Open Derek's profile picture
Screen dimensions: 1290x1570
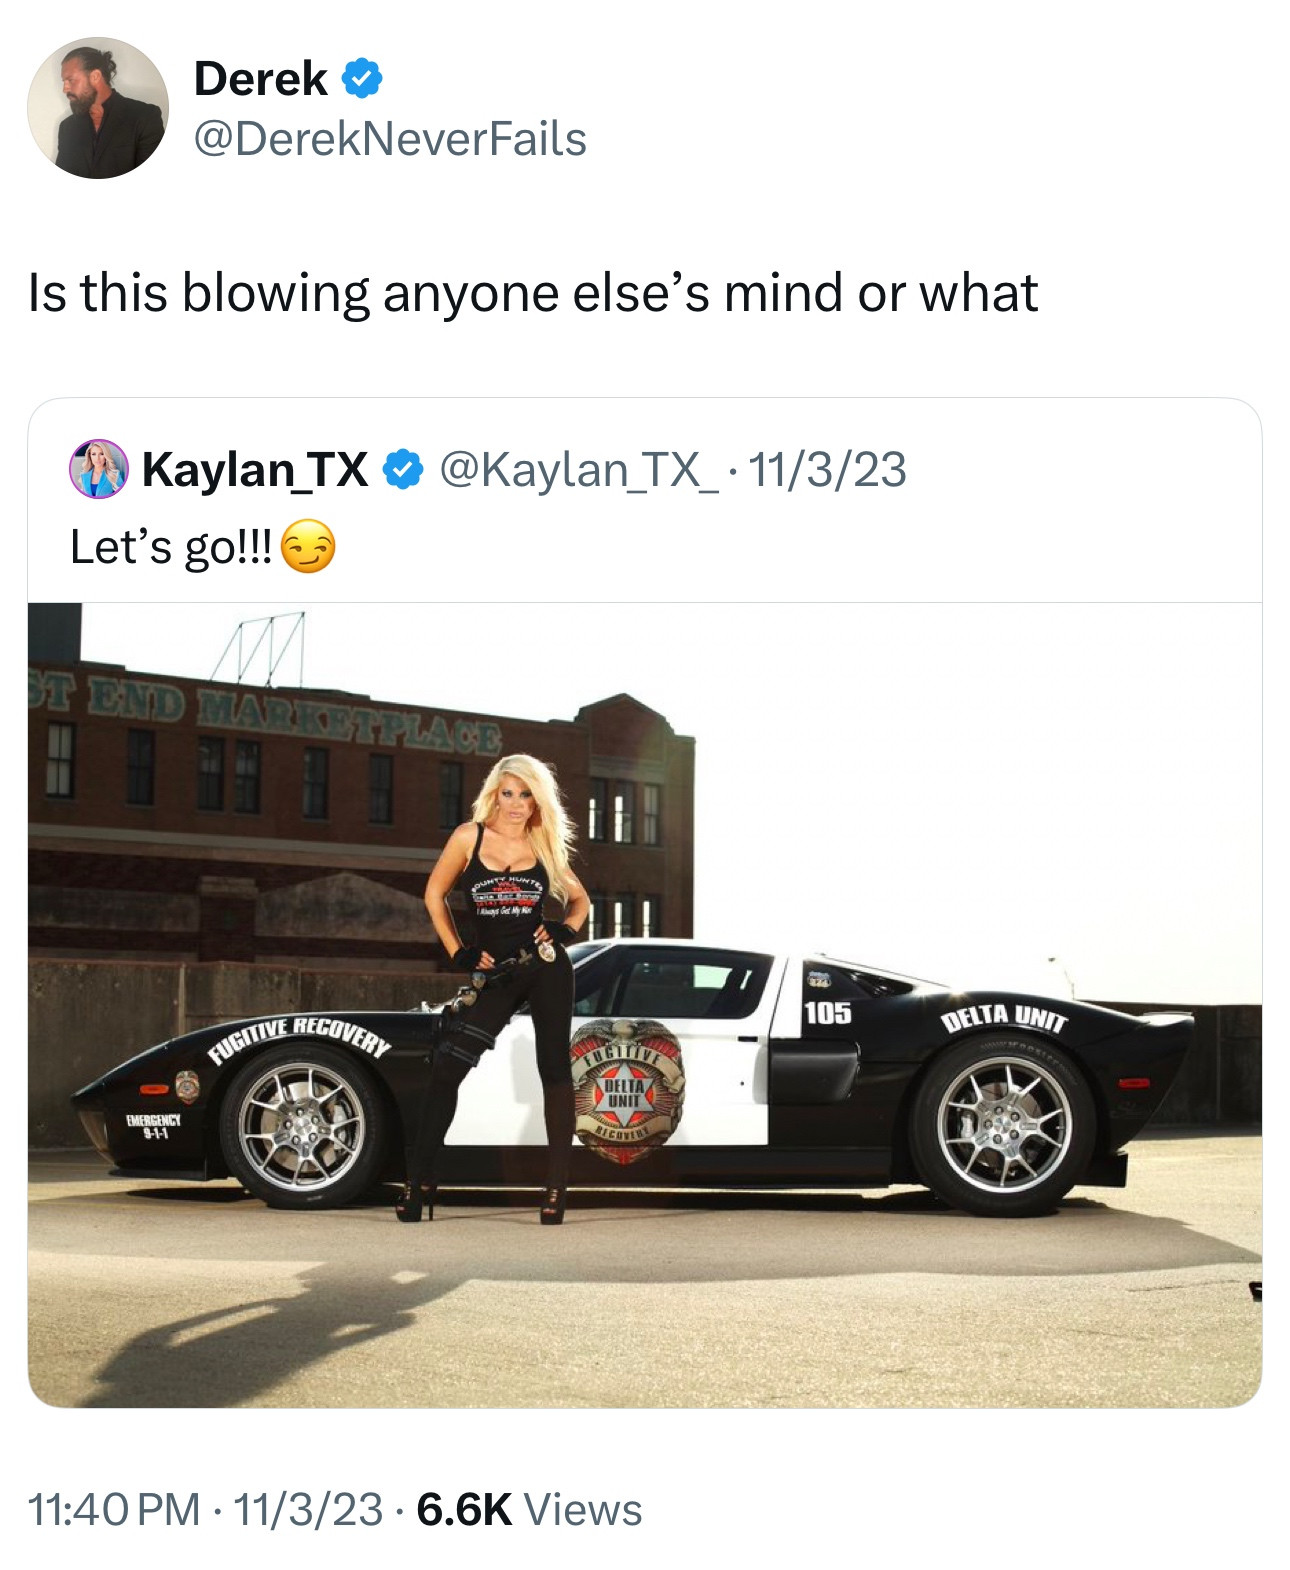98,108
